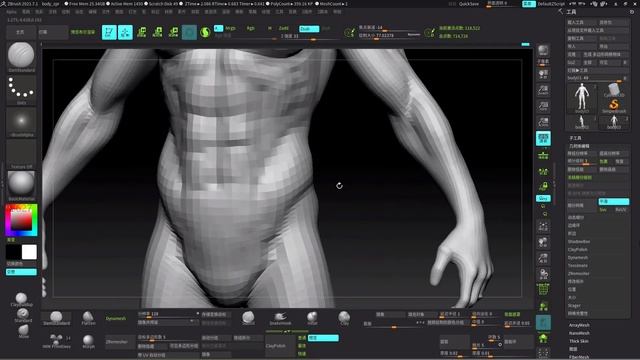Open the Dots stroke picker

click(x=21, y=89)
